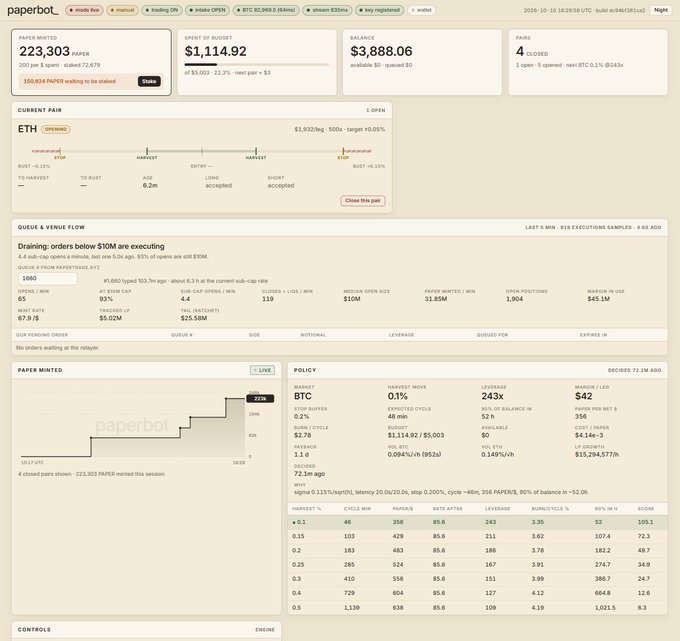
Task: Click the $3,888.06 balance value
Action: point(381,51)
